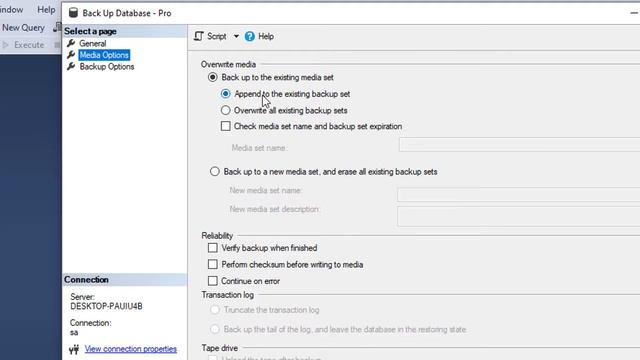Click the Script toolbar icon
640x360 pixels.
coord(199,36)
